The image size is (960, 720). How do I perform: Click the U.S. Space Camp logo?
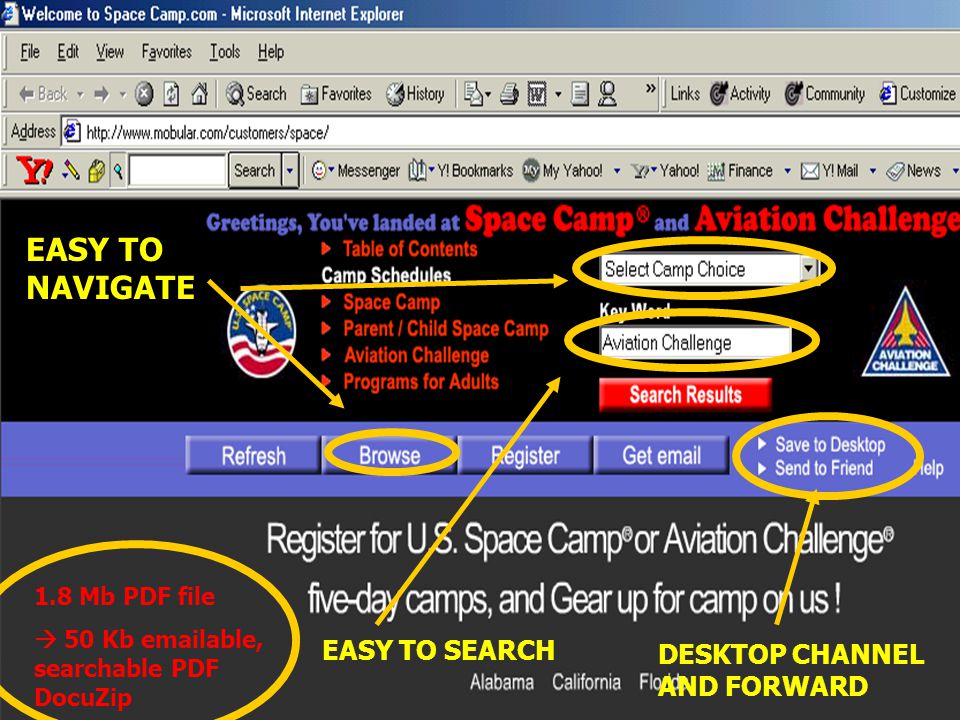262,331
